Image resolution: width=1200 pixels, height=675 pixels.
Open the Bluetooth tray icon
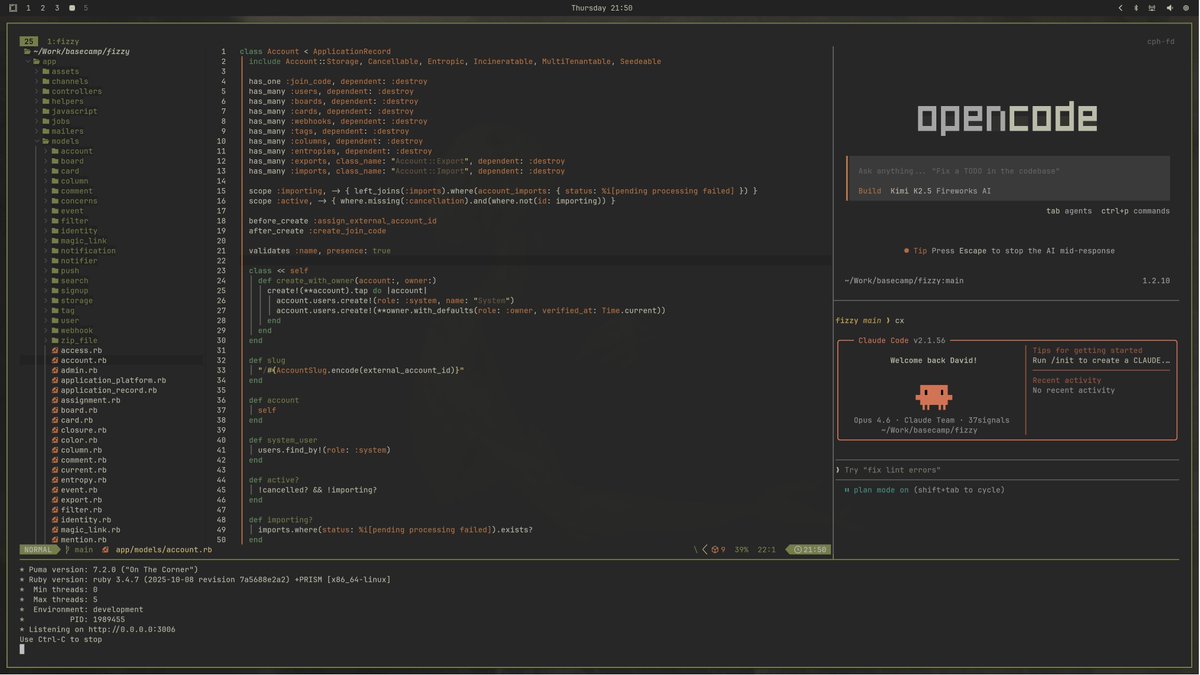[x=1135, y=8]
